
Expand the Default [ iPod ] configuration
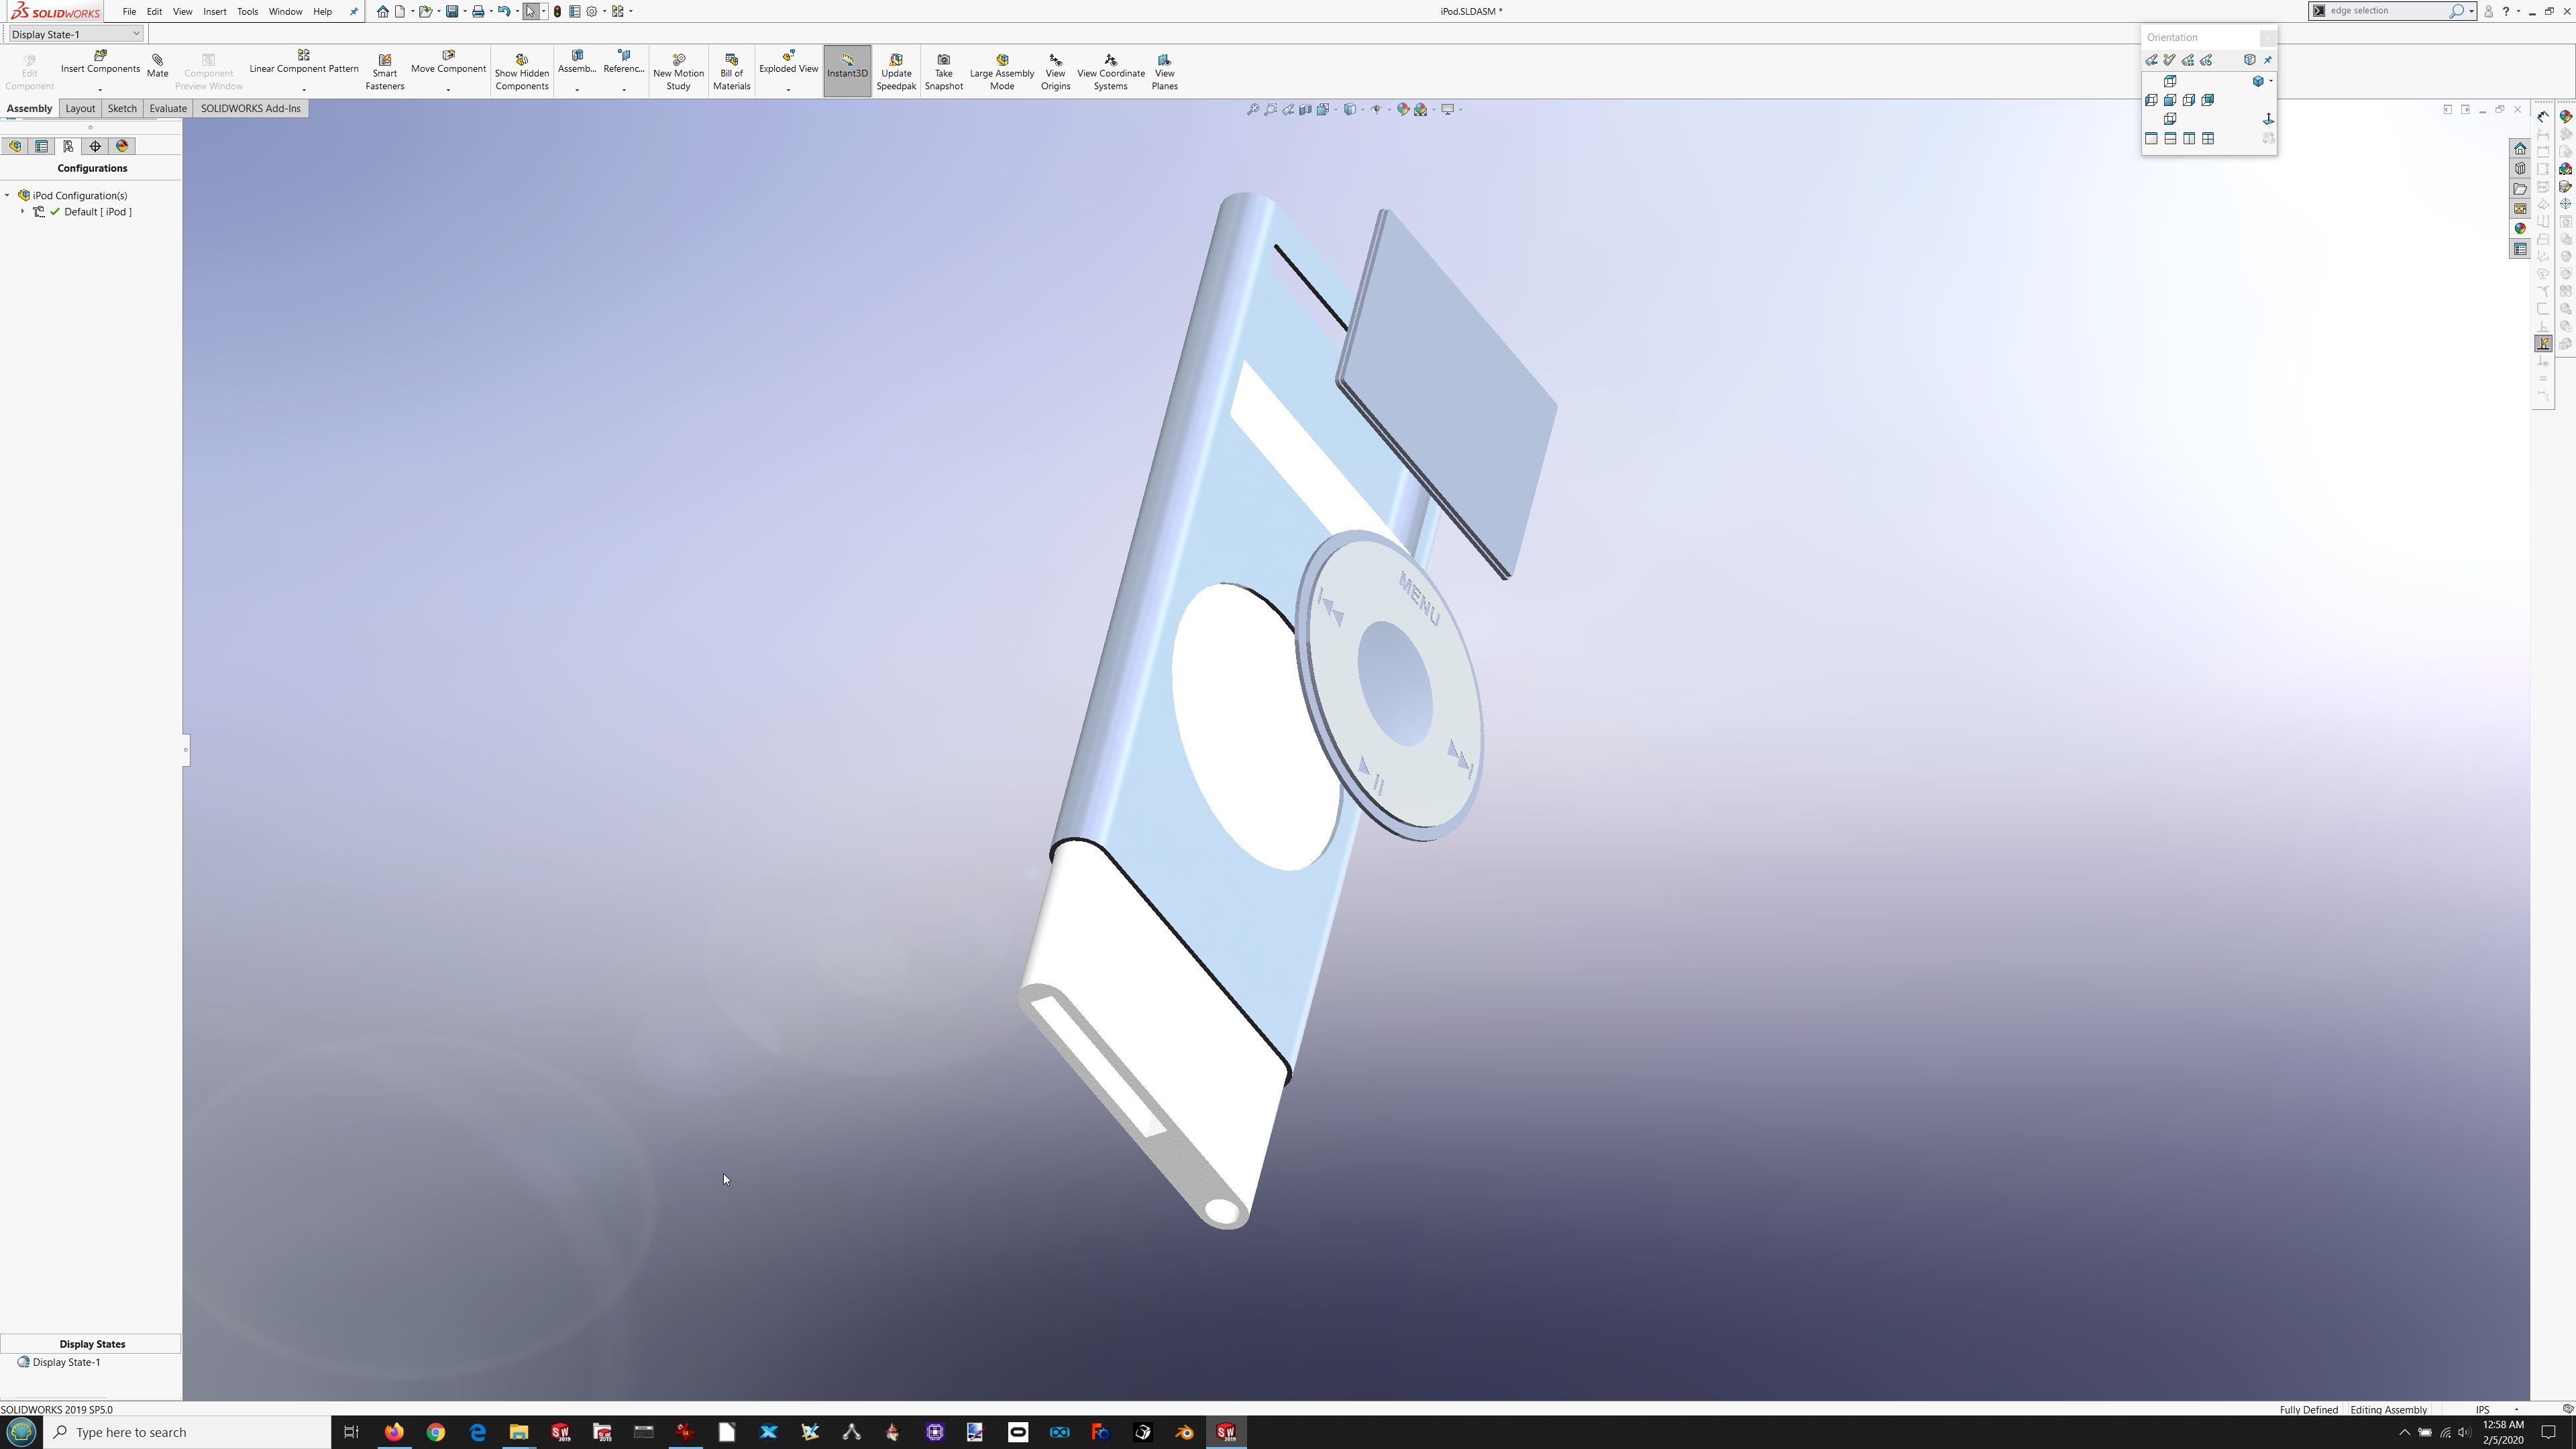click(22, 212)
